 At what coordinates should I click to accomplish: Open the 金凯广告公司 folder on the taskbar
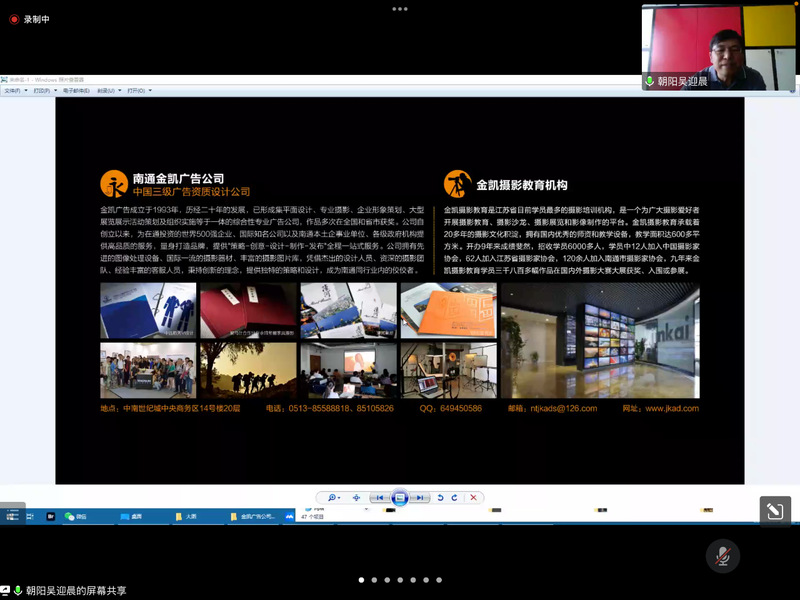pyautogui.click(x=254, y=516)
